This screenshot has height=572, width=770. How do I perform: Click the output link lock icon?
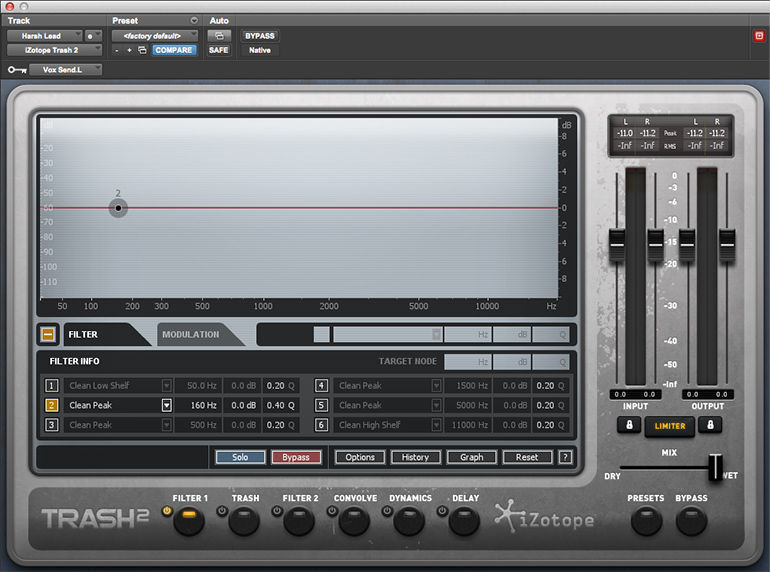click(x=710, y=425)
